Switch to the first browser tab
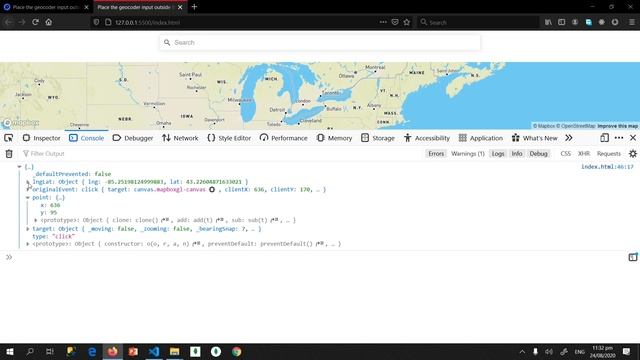 pos(46,7)
